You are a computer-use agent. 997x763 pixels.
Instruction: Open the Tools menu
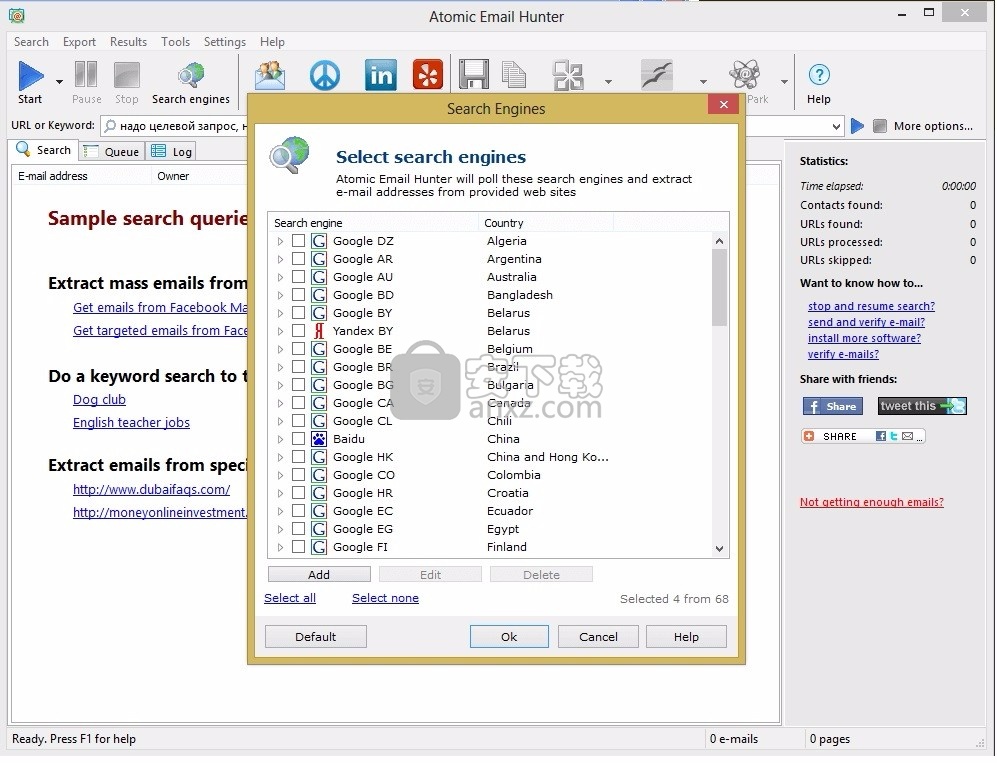click(175, 42)
